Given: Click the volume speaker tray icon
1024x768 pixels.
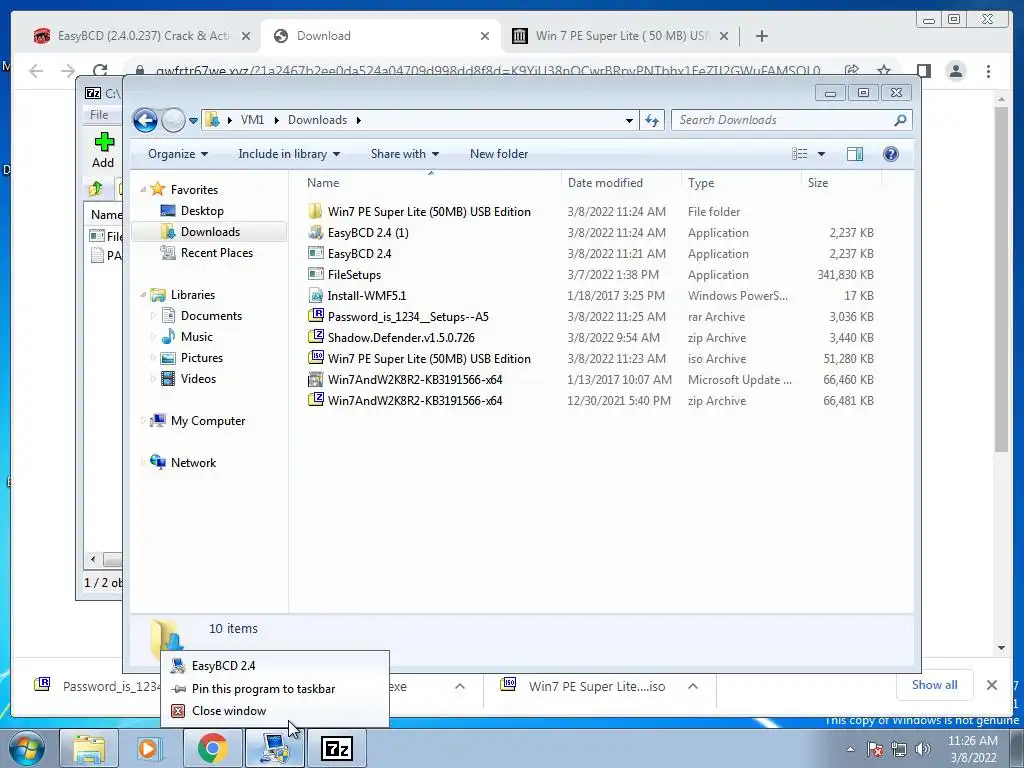Looking at the screenshot, I should [923, 749].
